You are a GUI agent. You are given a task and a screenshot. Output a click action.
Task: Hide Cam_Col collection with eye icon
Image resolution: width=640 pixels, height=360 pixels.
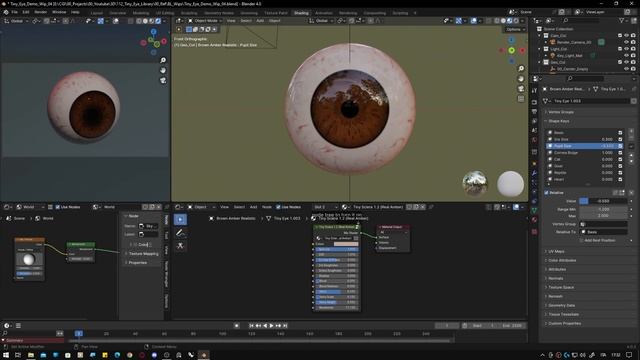pos(626,36)
